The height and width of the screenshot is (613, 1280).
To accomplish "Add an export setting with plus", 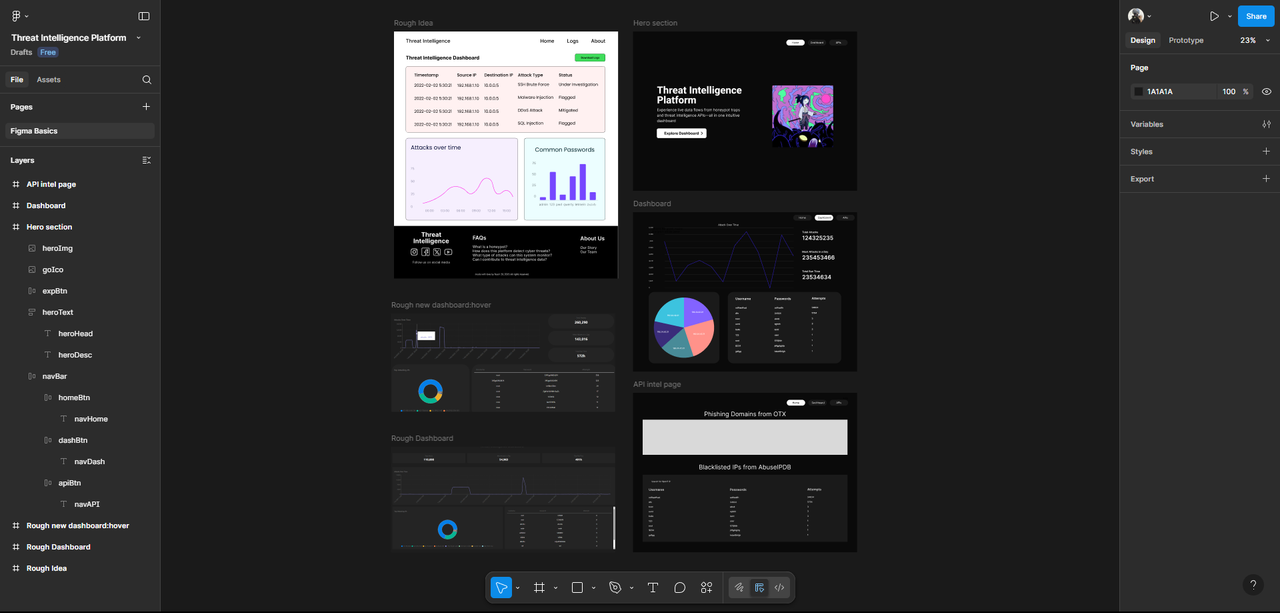I will click(x=1266, y=179).
